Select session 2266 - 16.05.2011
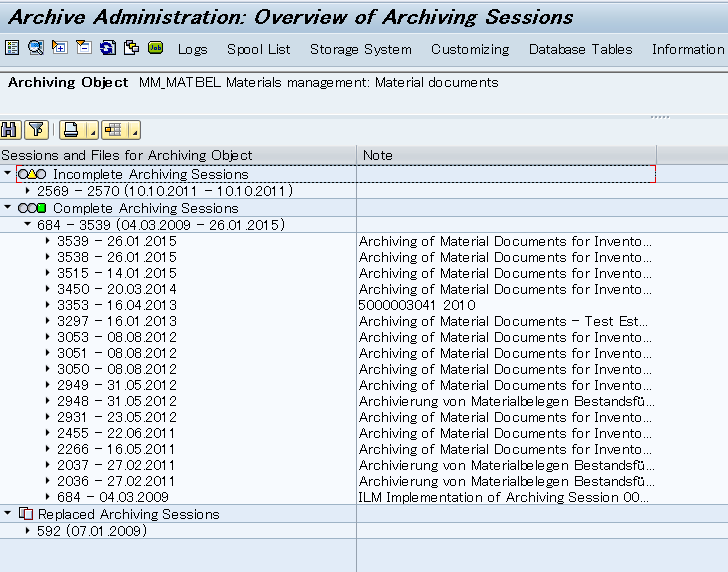The width and height of the screenshot is (728, 572). click(x=116, y=449)
